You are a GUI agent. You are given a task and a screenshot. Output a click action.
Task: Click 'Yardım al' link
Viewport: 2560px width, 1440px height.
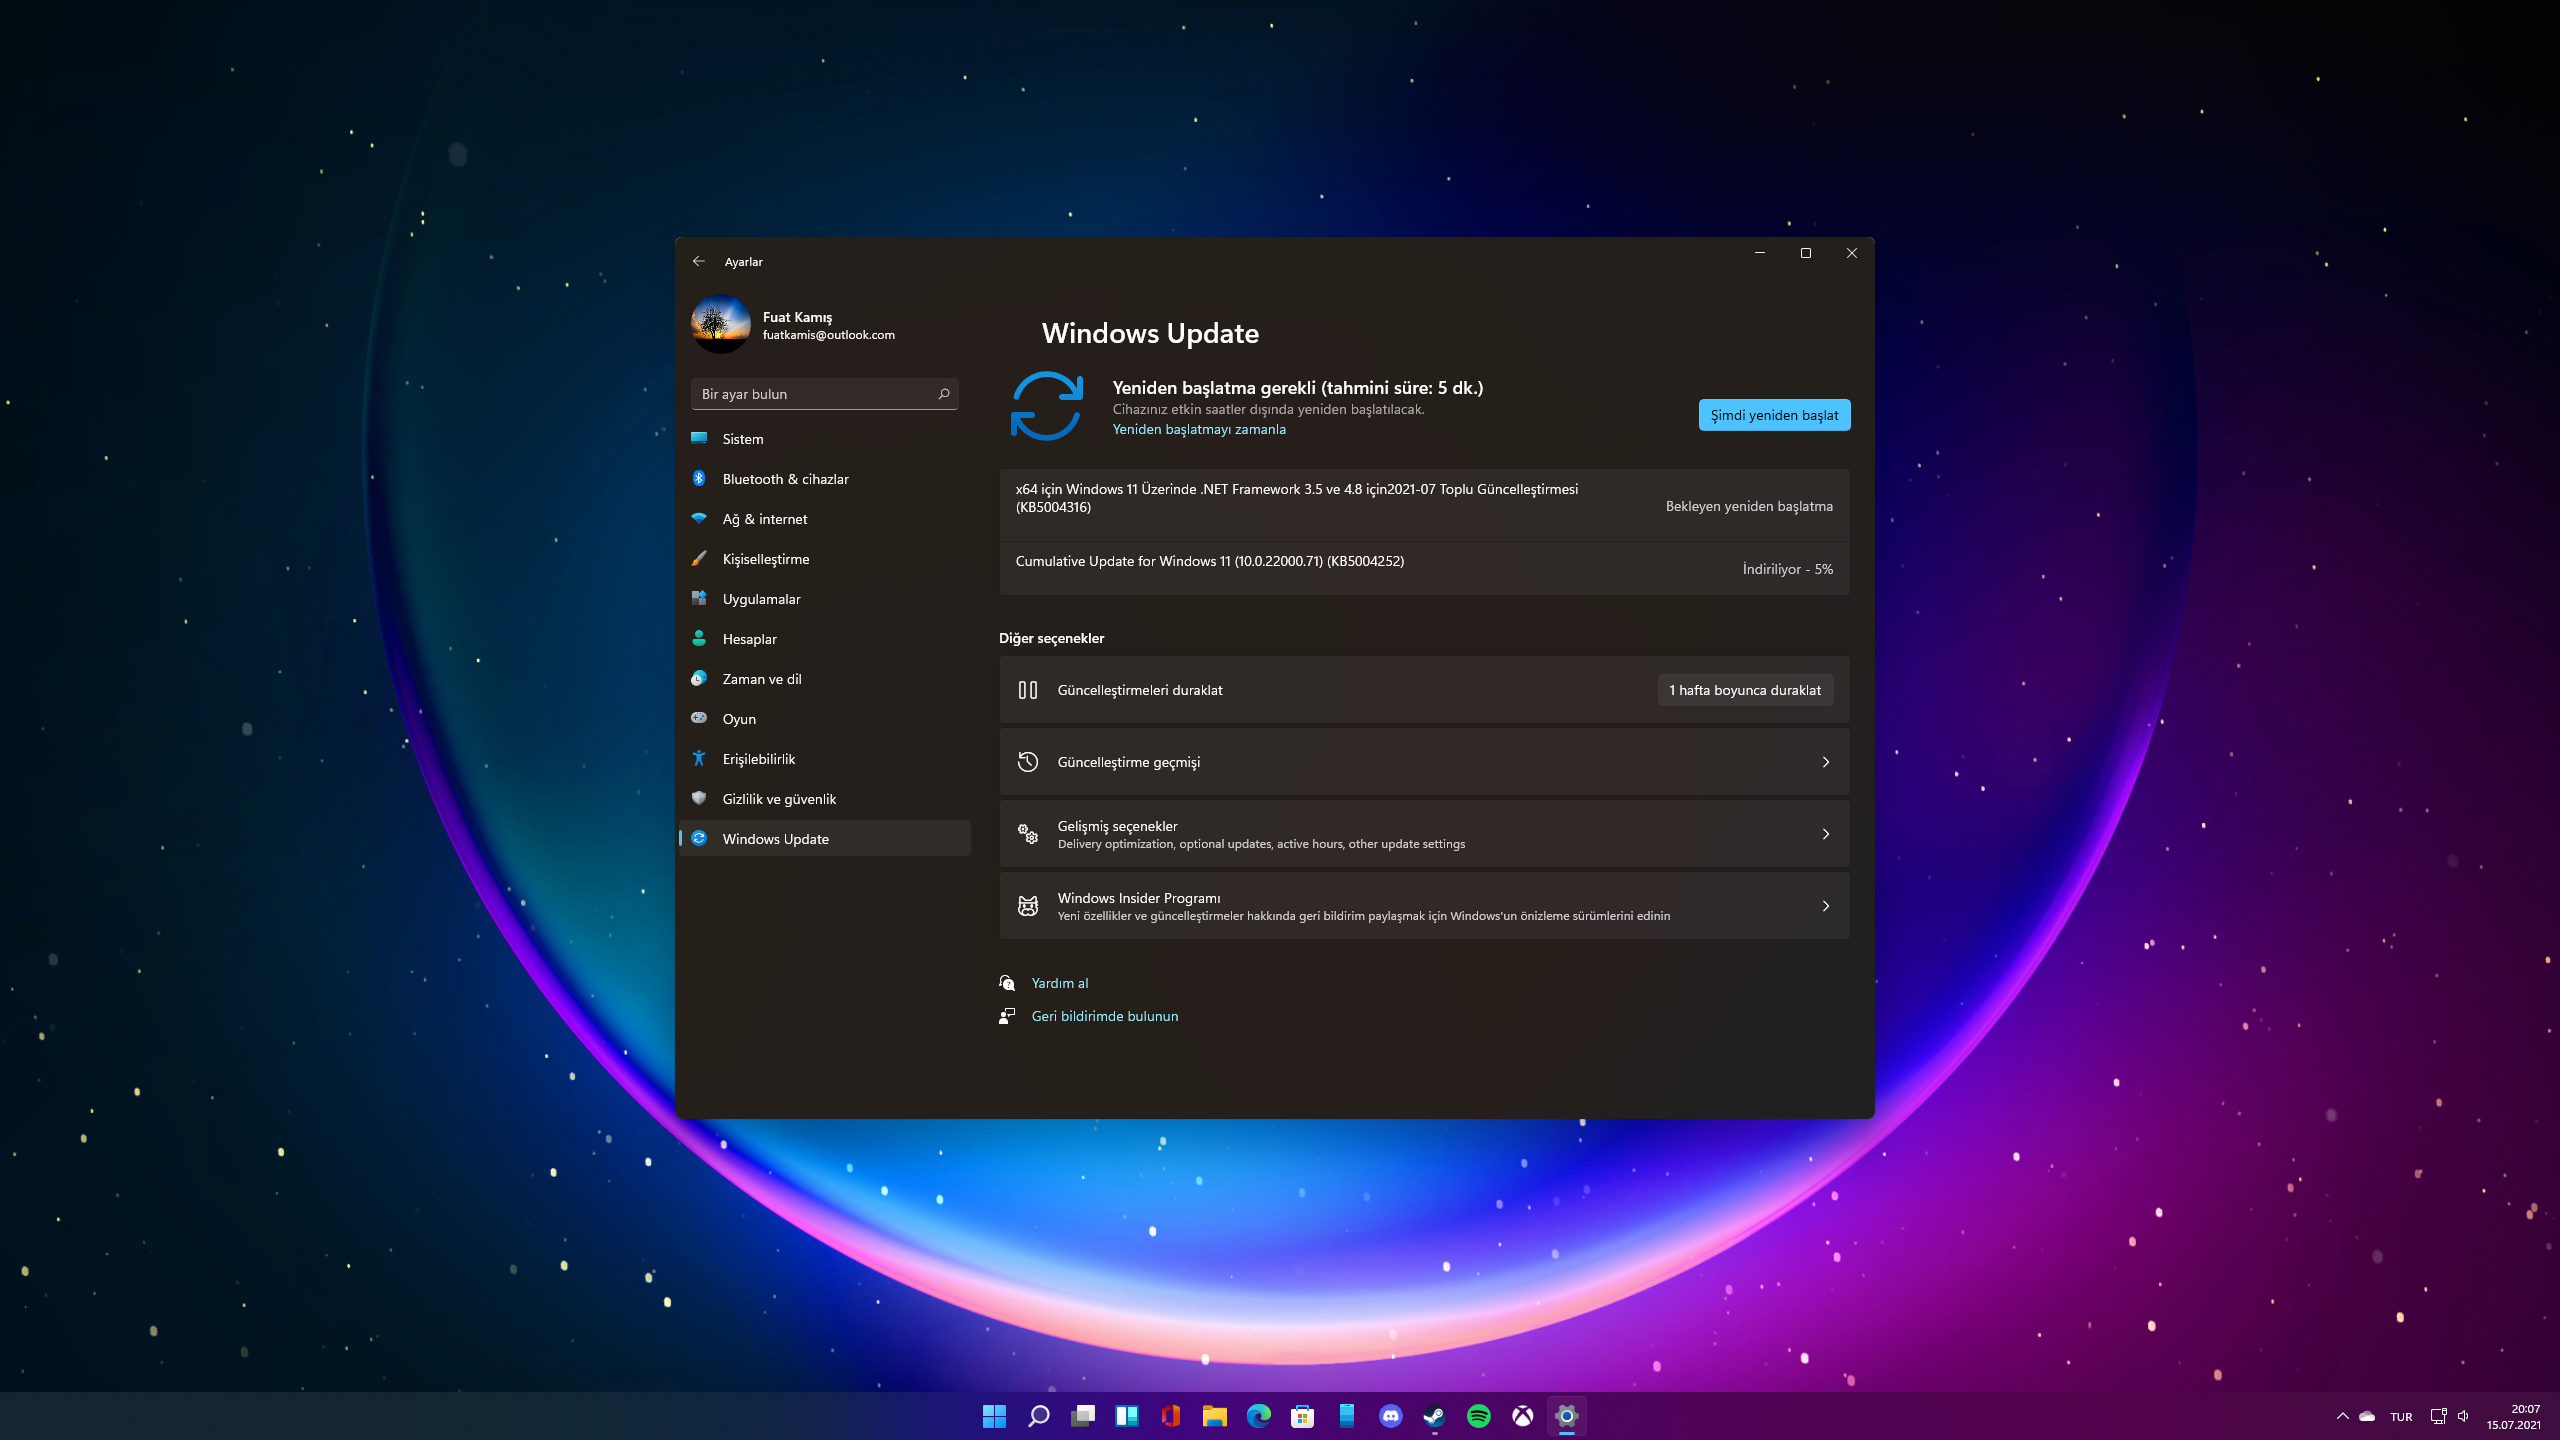click(x=1059, y=983)
